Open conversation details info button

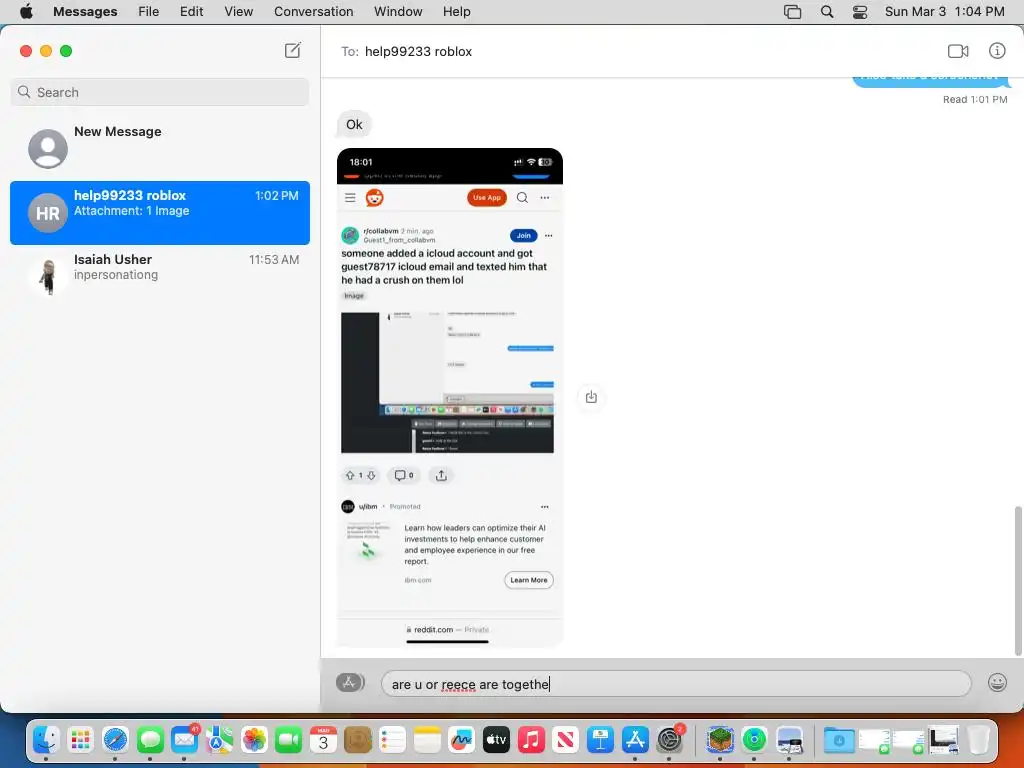click(x=997, y=51)
